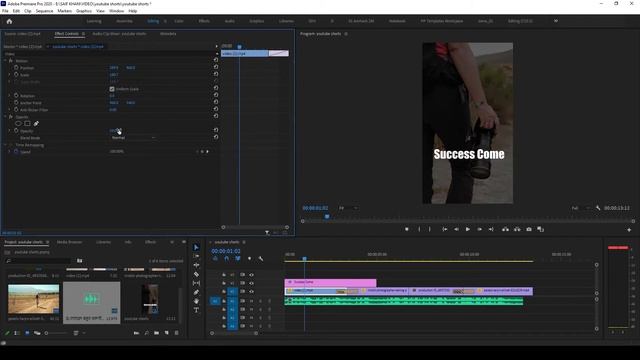This screenshot has height=360, width=640.
Task: Open the Blend Mode dropdown
Action: click(133, 138)
